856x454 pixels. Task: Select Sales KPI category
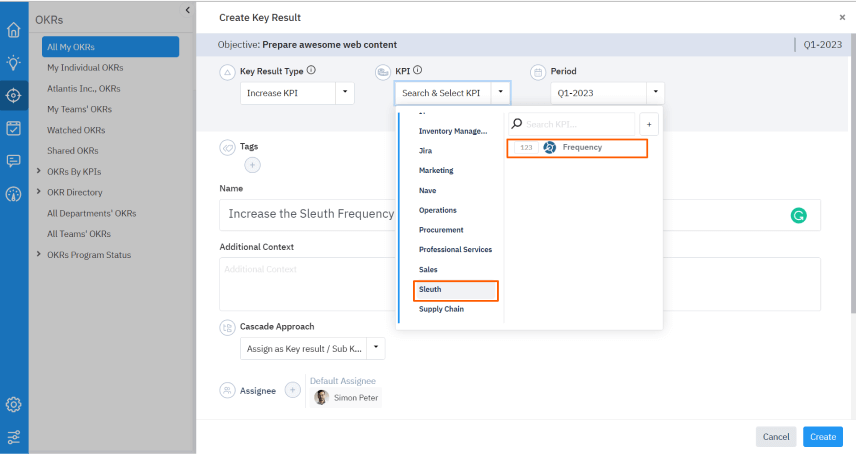coord(428,270)
